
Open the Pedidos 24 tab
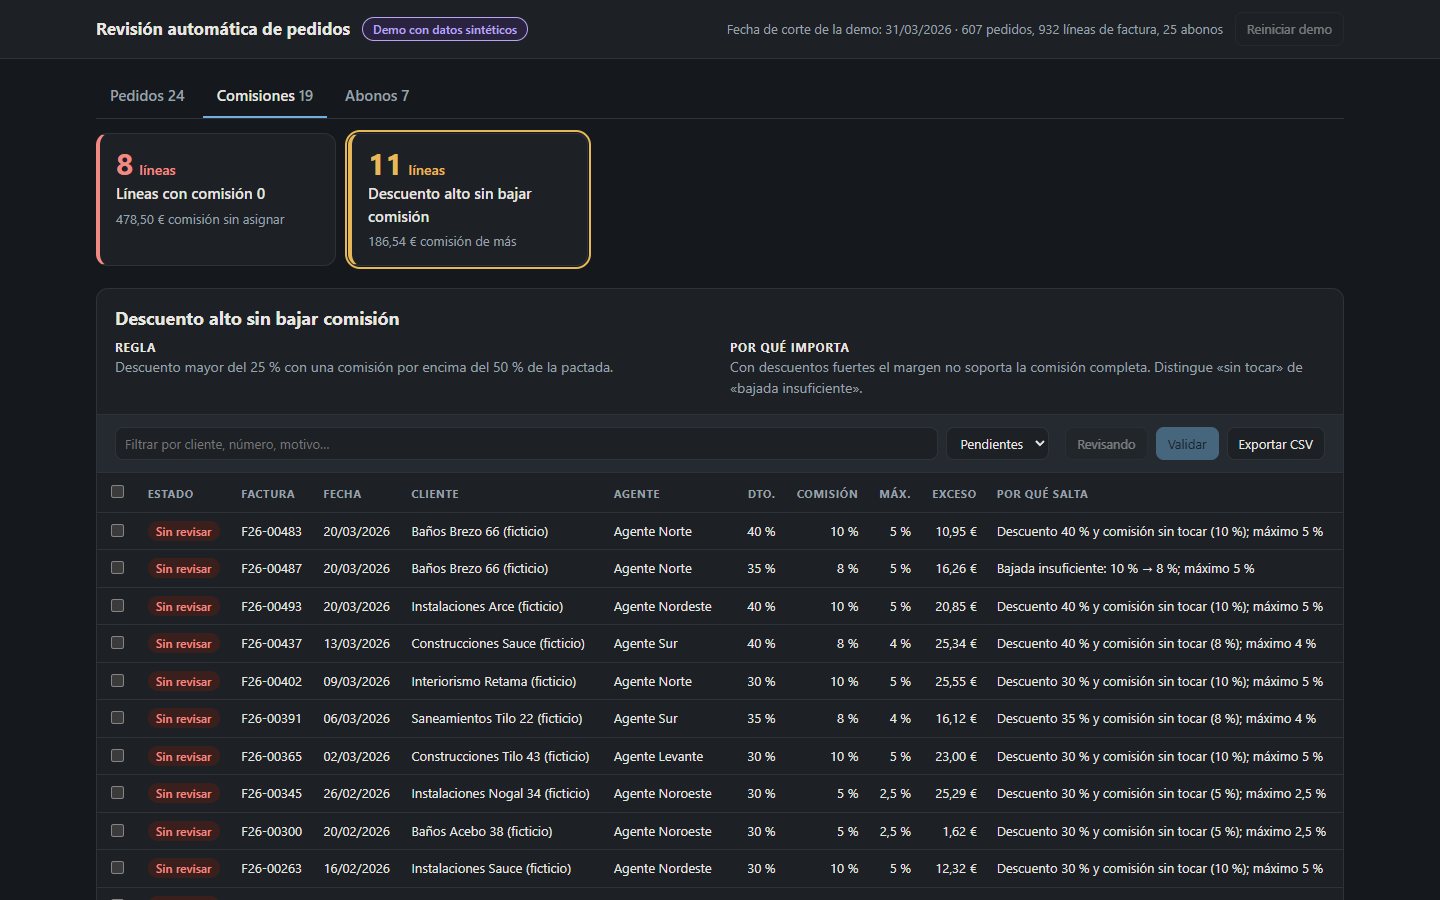pyautogui.click(x=147, y=96)
